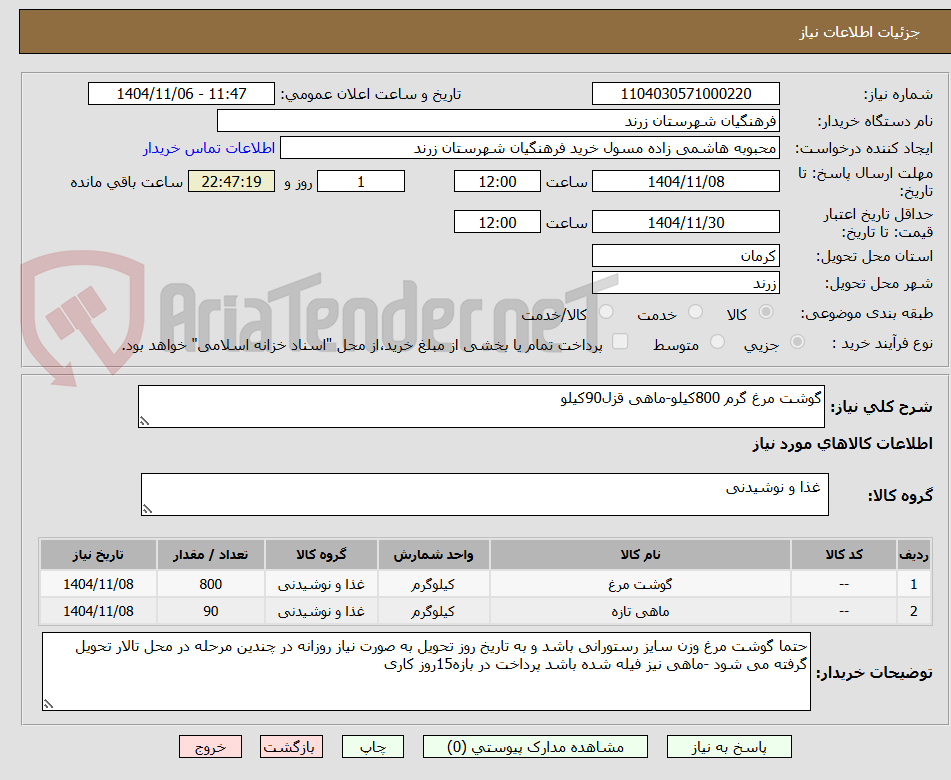Viewport: 951px width, 780px height.
Task: Select the جزیی purchase type option
Action: [797, 341]
